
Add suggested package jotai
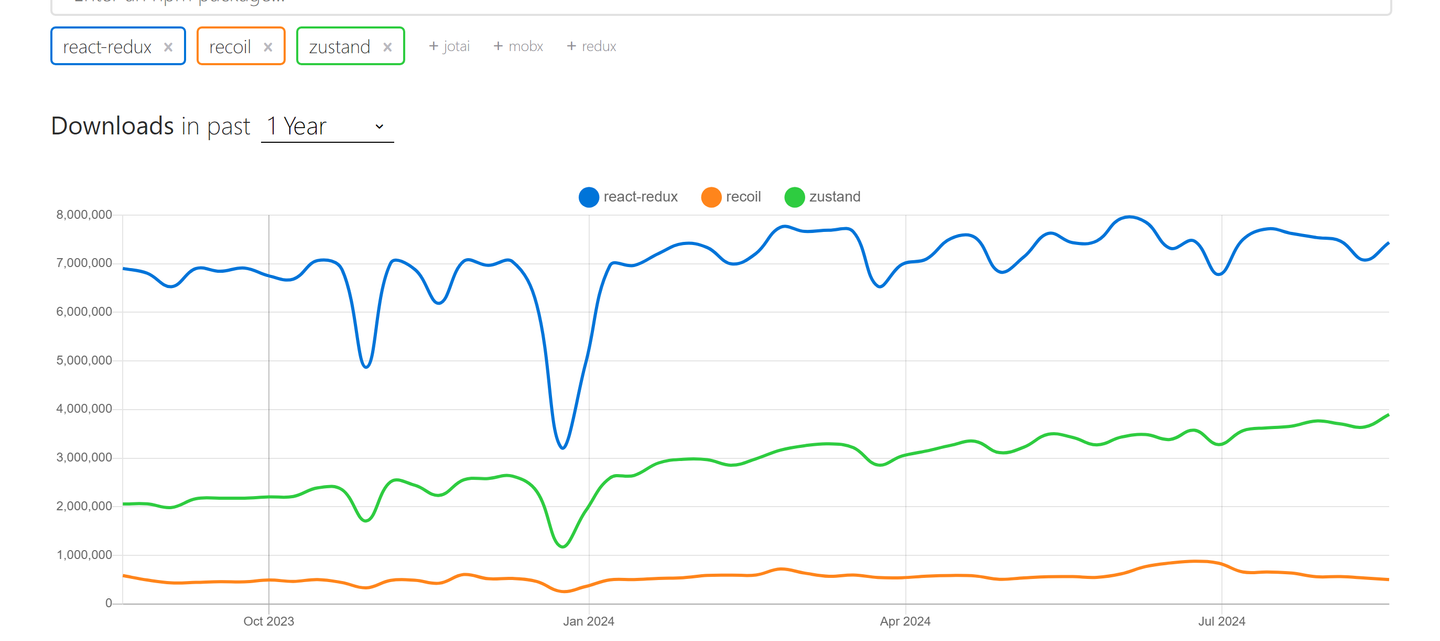click(x=449, y=46)
